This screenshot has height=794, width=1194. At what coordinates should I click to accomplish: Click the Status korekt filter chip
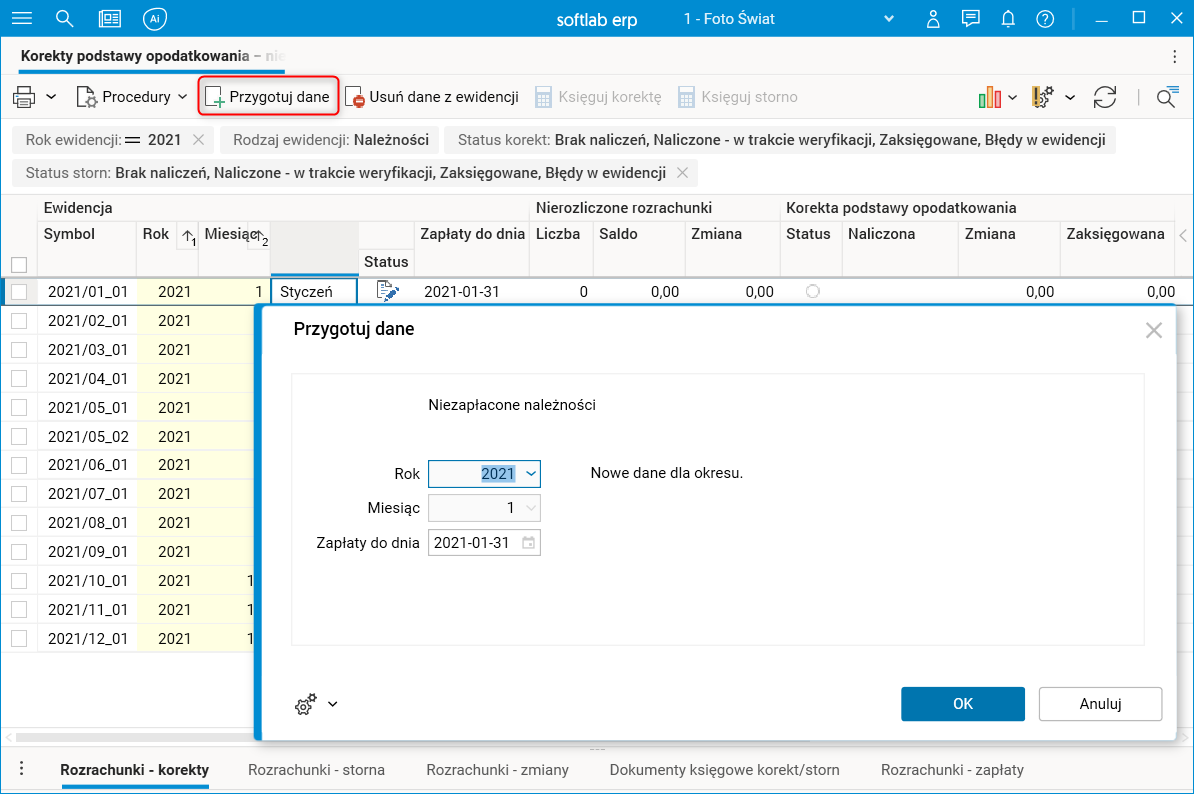tap(781, 139)
